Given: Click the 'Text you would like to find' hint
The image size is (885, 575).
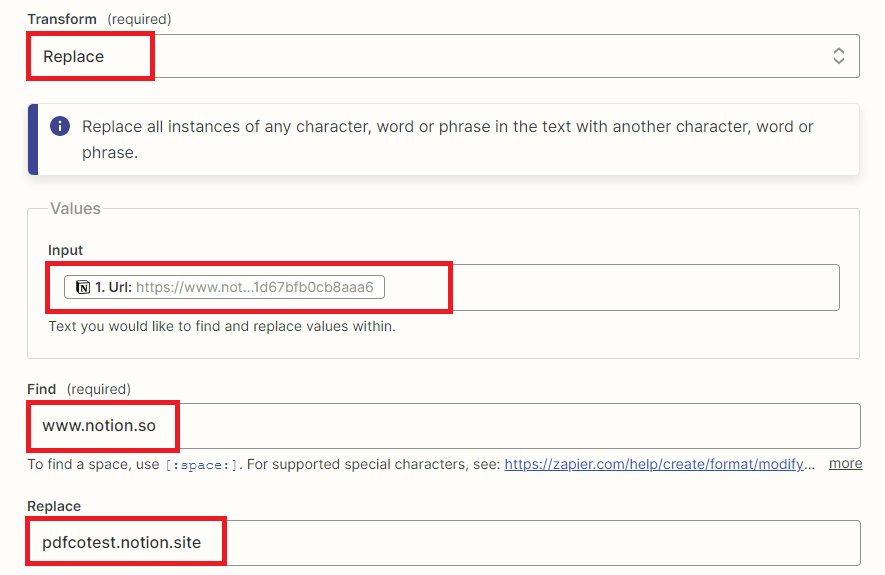Looking at the screenshot, I should click(x=222, y=326).
